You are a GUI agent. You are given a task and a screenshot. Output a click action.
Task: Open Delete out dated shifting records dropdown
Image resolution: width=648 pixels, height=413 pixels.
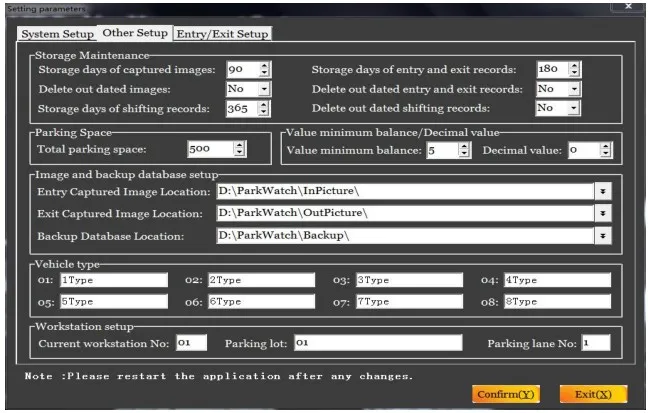coord(575,107)
